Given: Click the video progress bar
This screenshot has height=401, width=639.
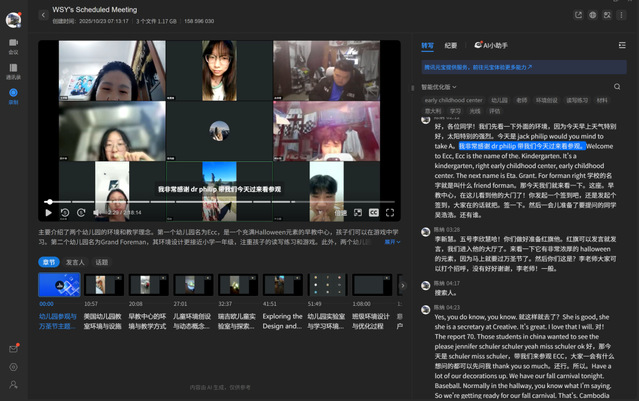Looking at the screenshot, I should click(x=220, y=202).
